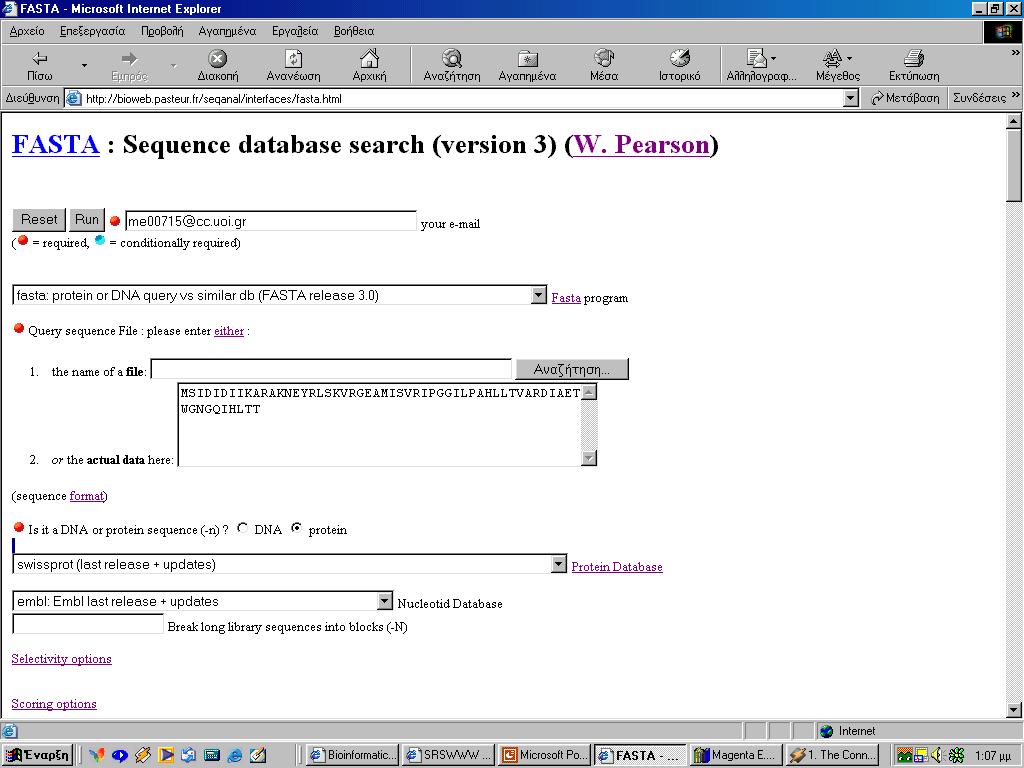
Task: Click the page scrollbar down arrow
Action: (x=1014, y=710)
